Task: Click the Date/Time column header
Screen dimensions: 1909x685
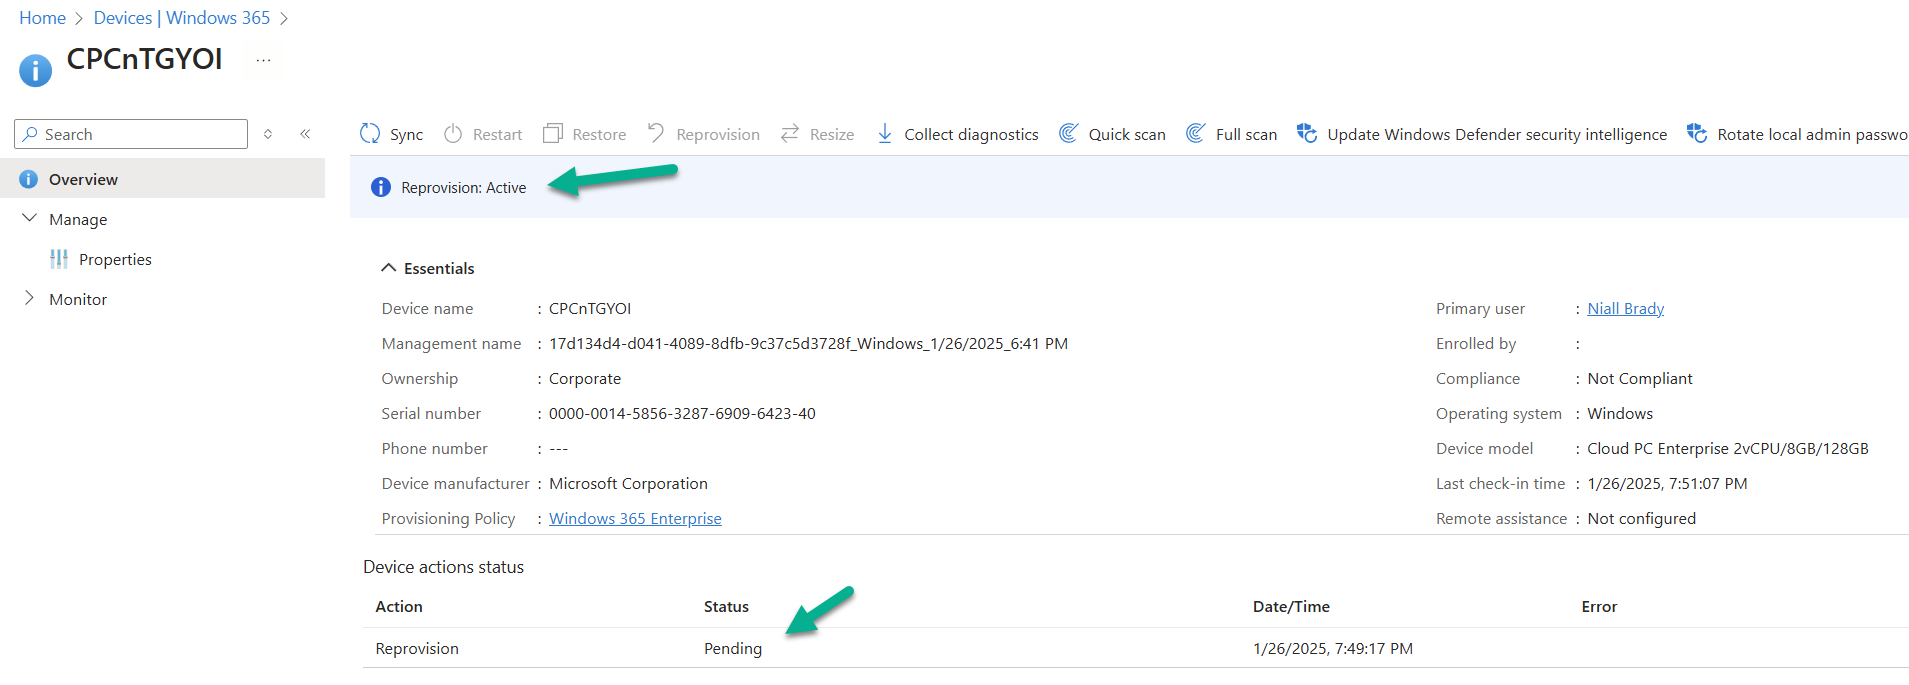Action: click(1291, 606)
